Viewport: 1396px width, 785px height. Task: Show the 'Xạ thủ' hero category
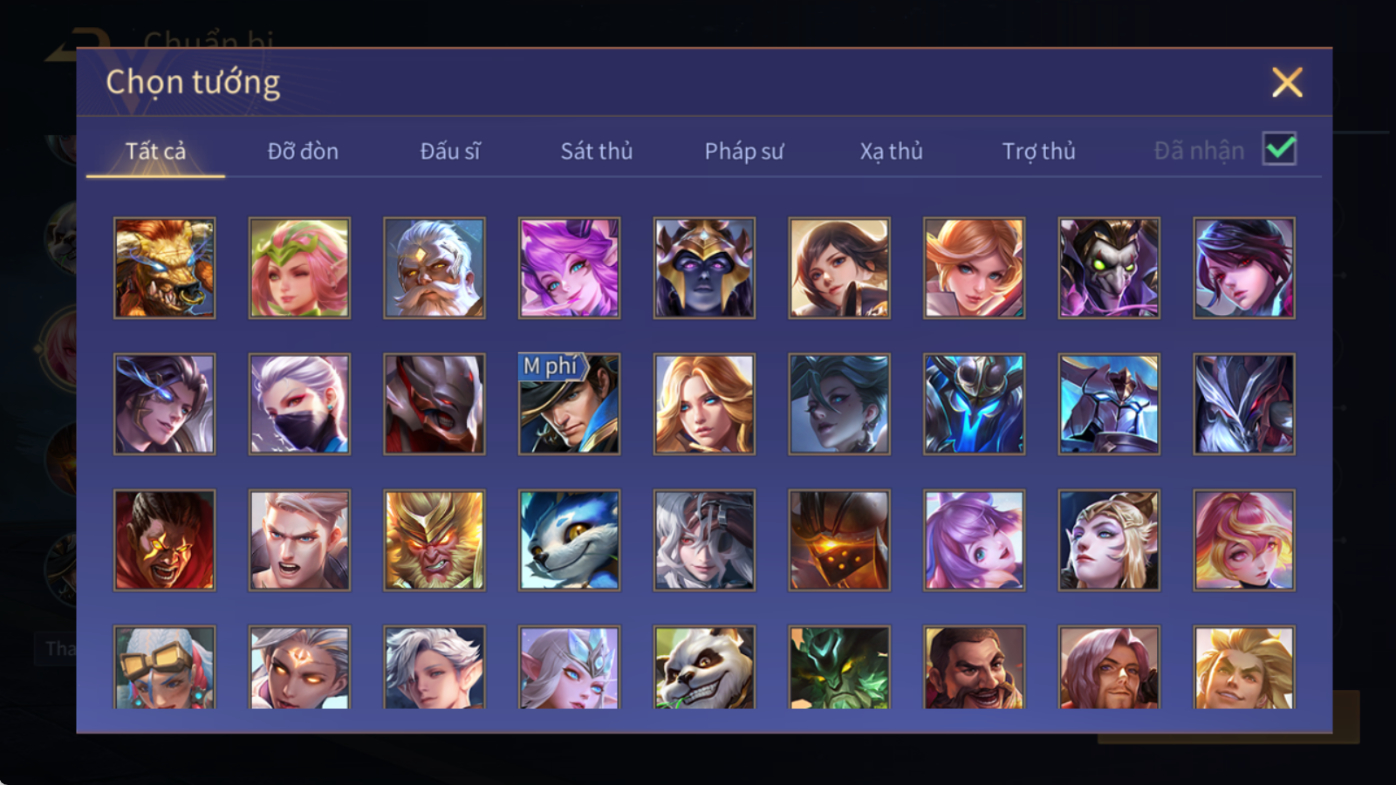[891, 151]
